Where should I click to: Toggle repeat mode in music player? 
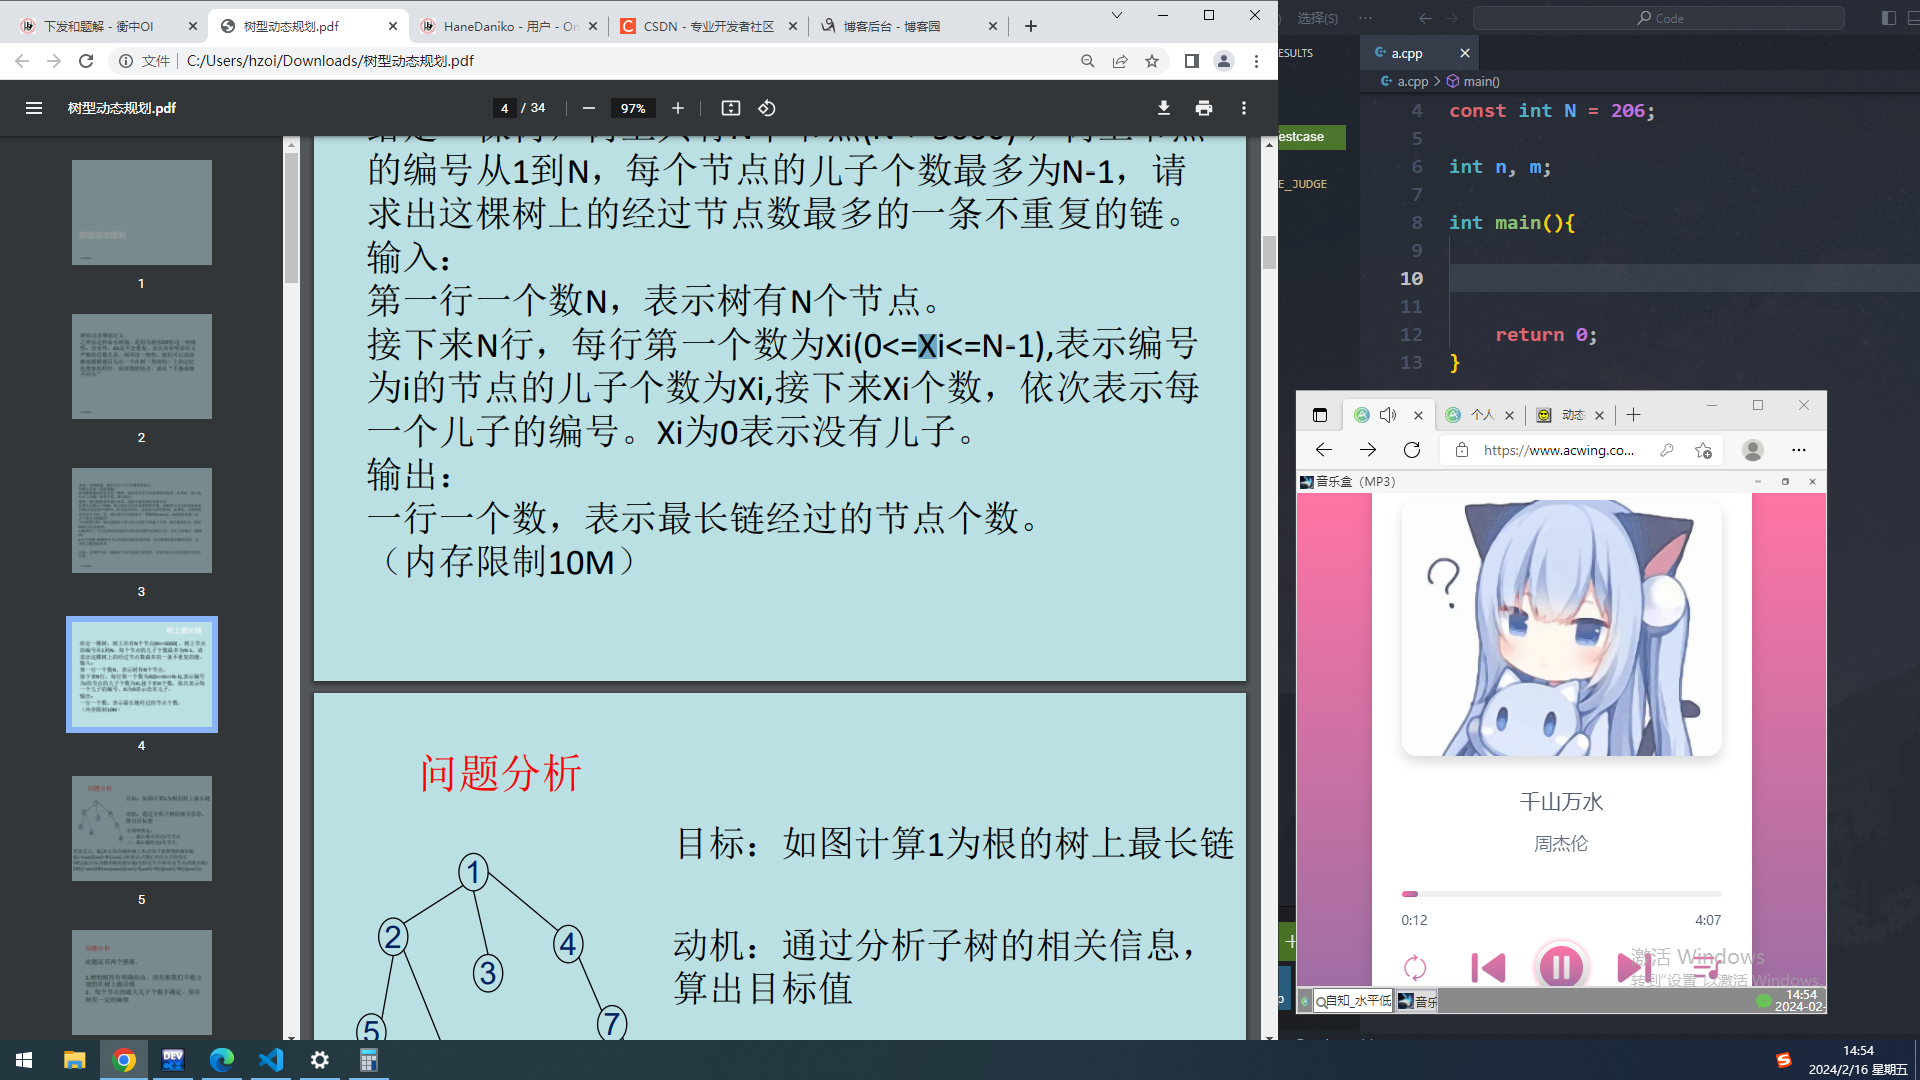(x=1415, y=967)
